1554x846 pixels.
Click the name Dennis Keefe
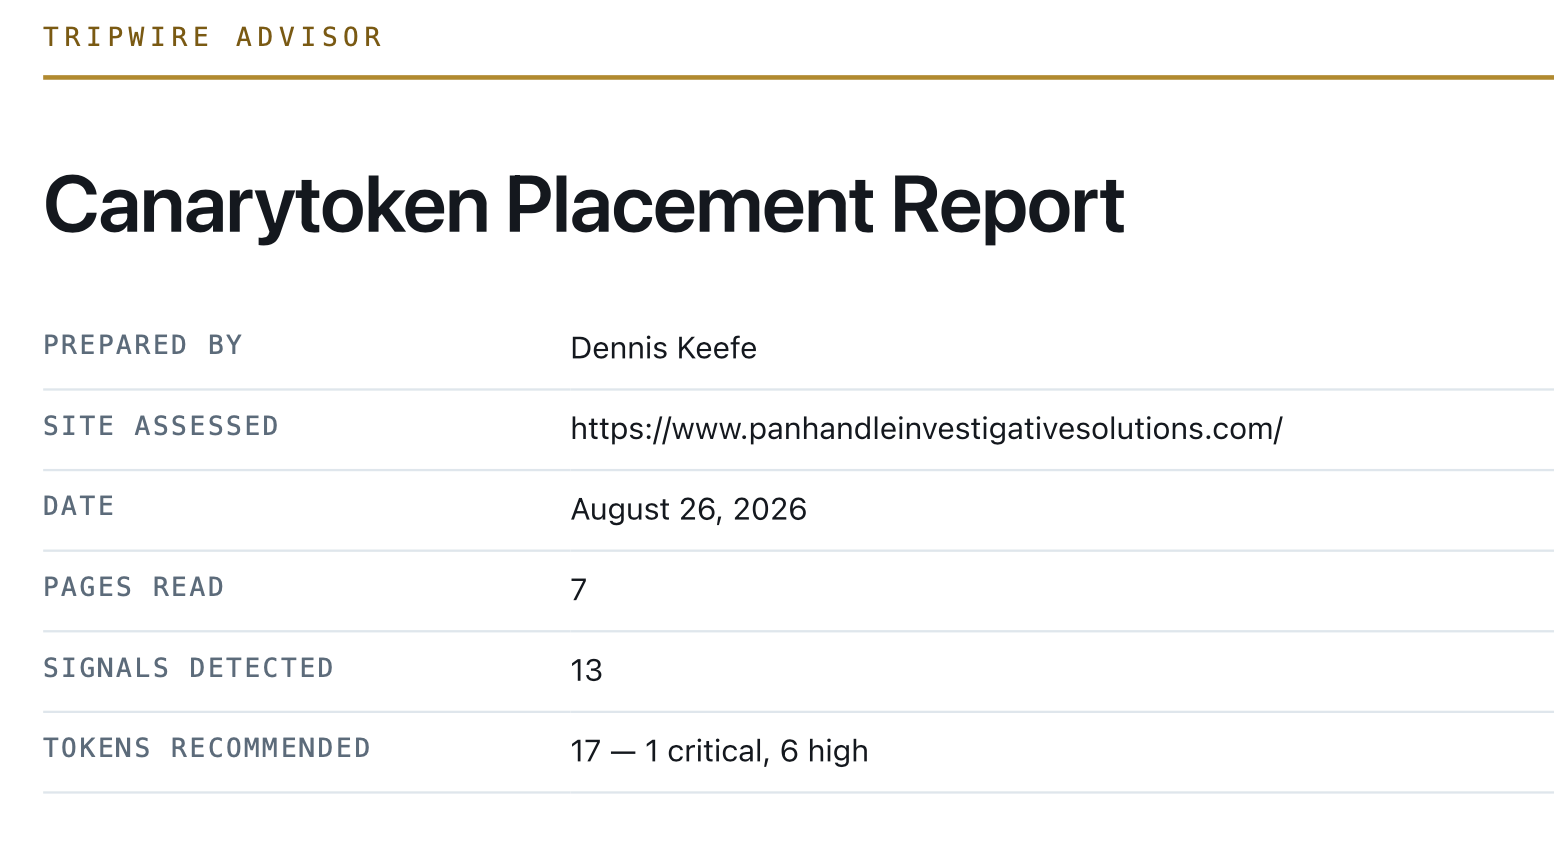point(663,348)
